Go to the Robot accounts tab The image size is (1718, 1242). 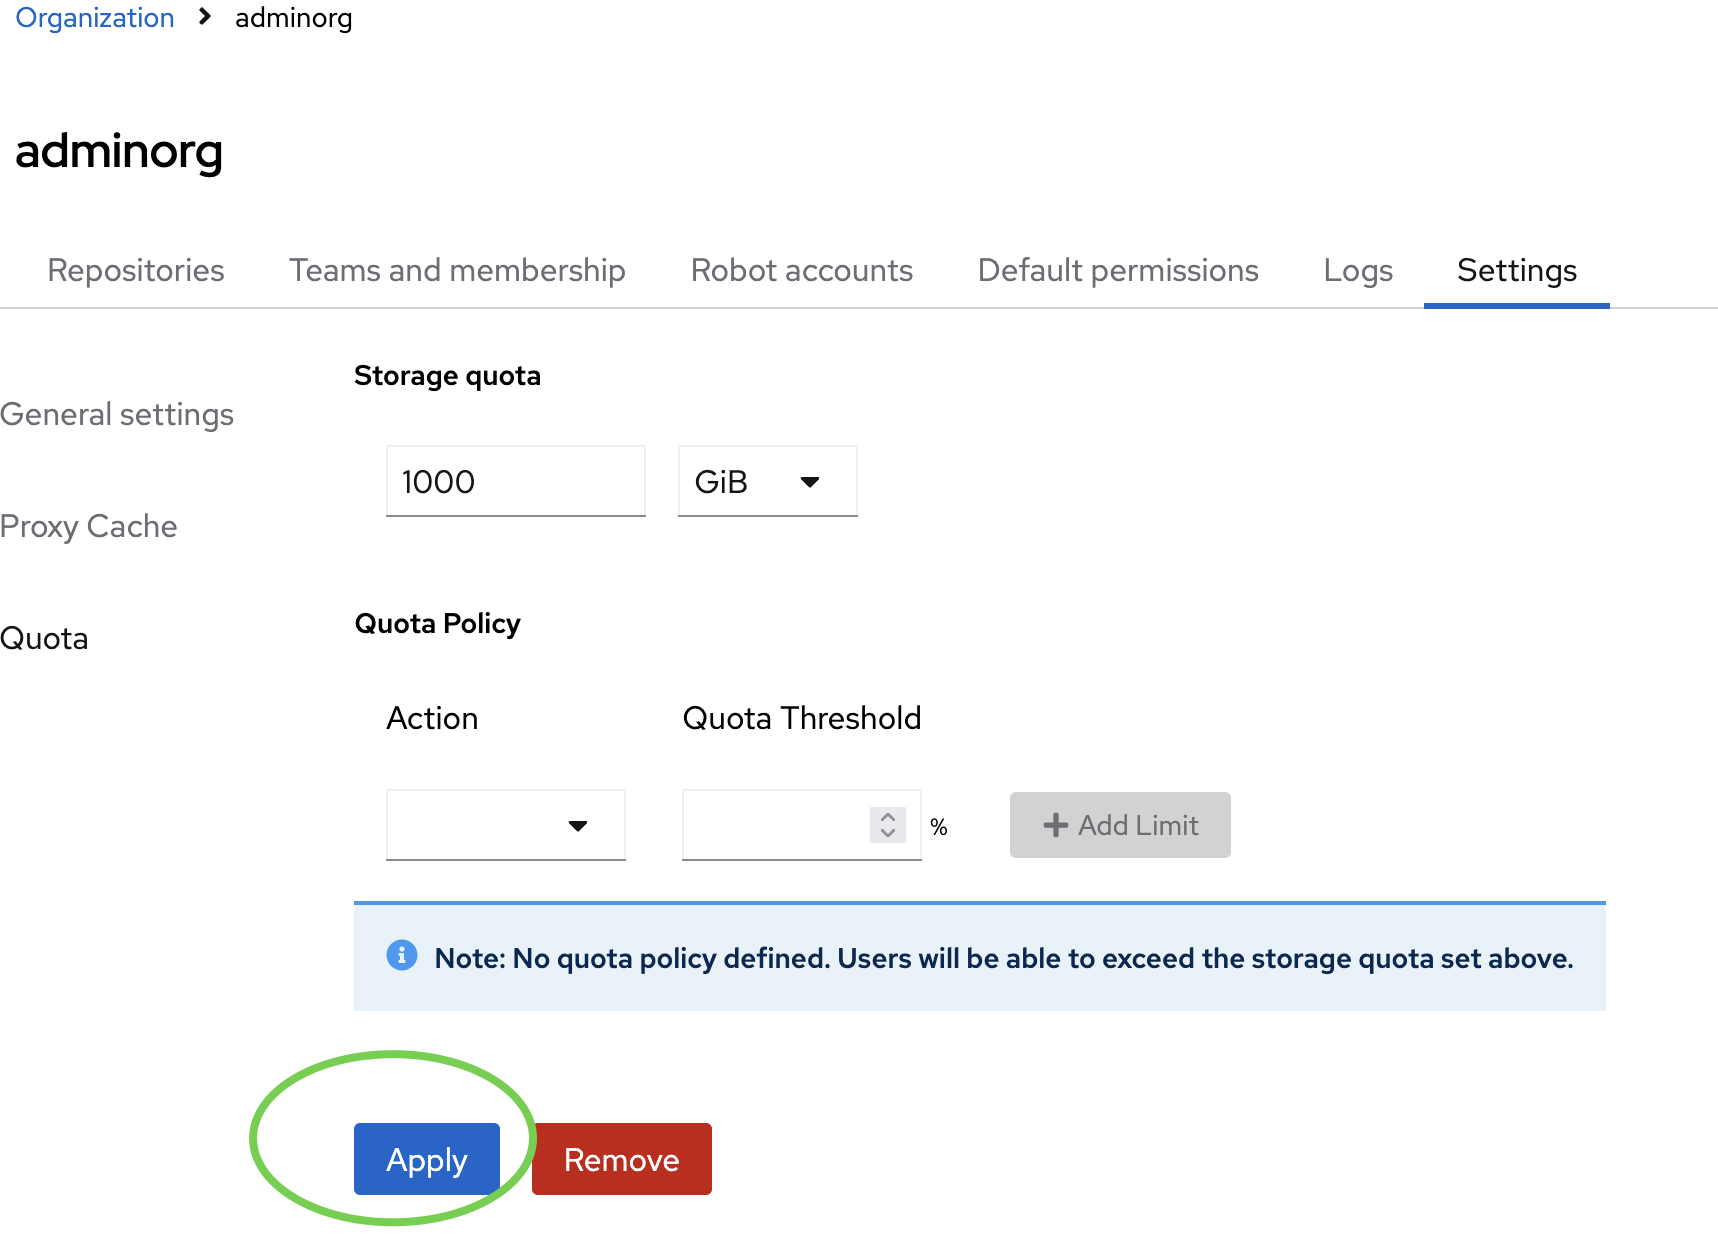click(801, 270)
